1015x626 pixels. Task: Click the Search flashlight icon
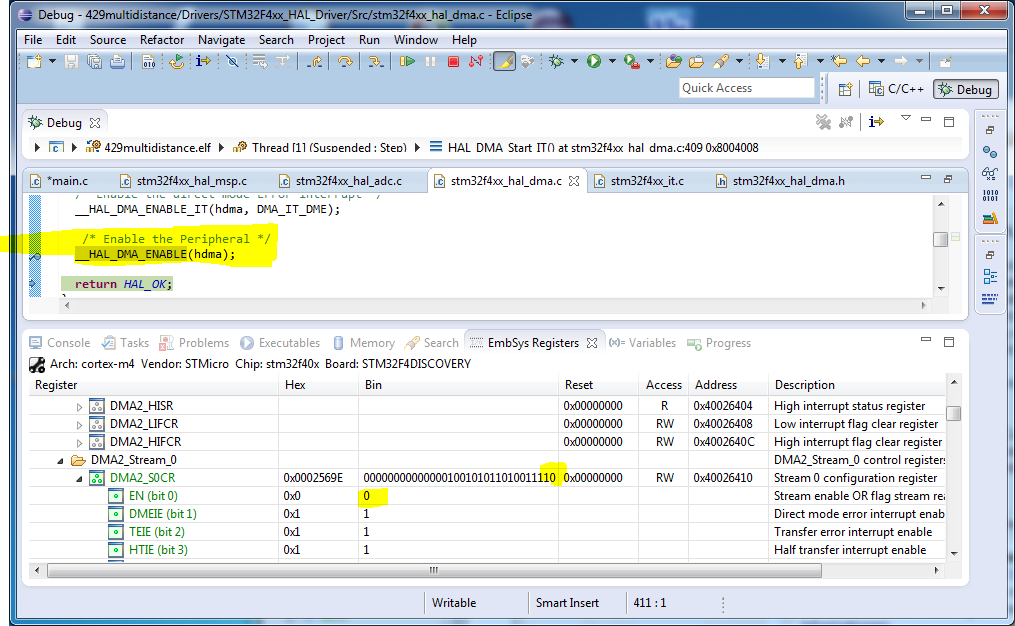click(720, 61)
